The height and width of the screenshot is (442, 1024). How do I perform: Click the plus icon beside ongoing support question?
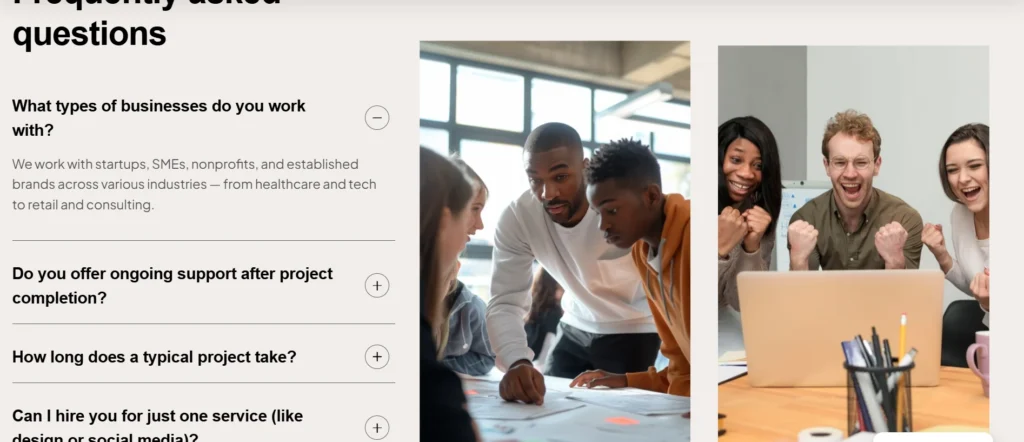coord(377,285)
